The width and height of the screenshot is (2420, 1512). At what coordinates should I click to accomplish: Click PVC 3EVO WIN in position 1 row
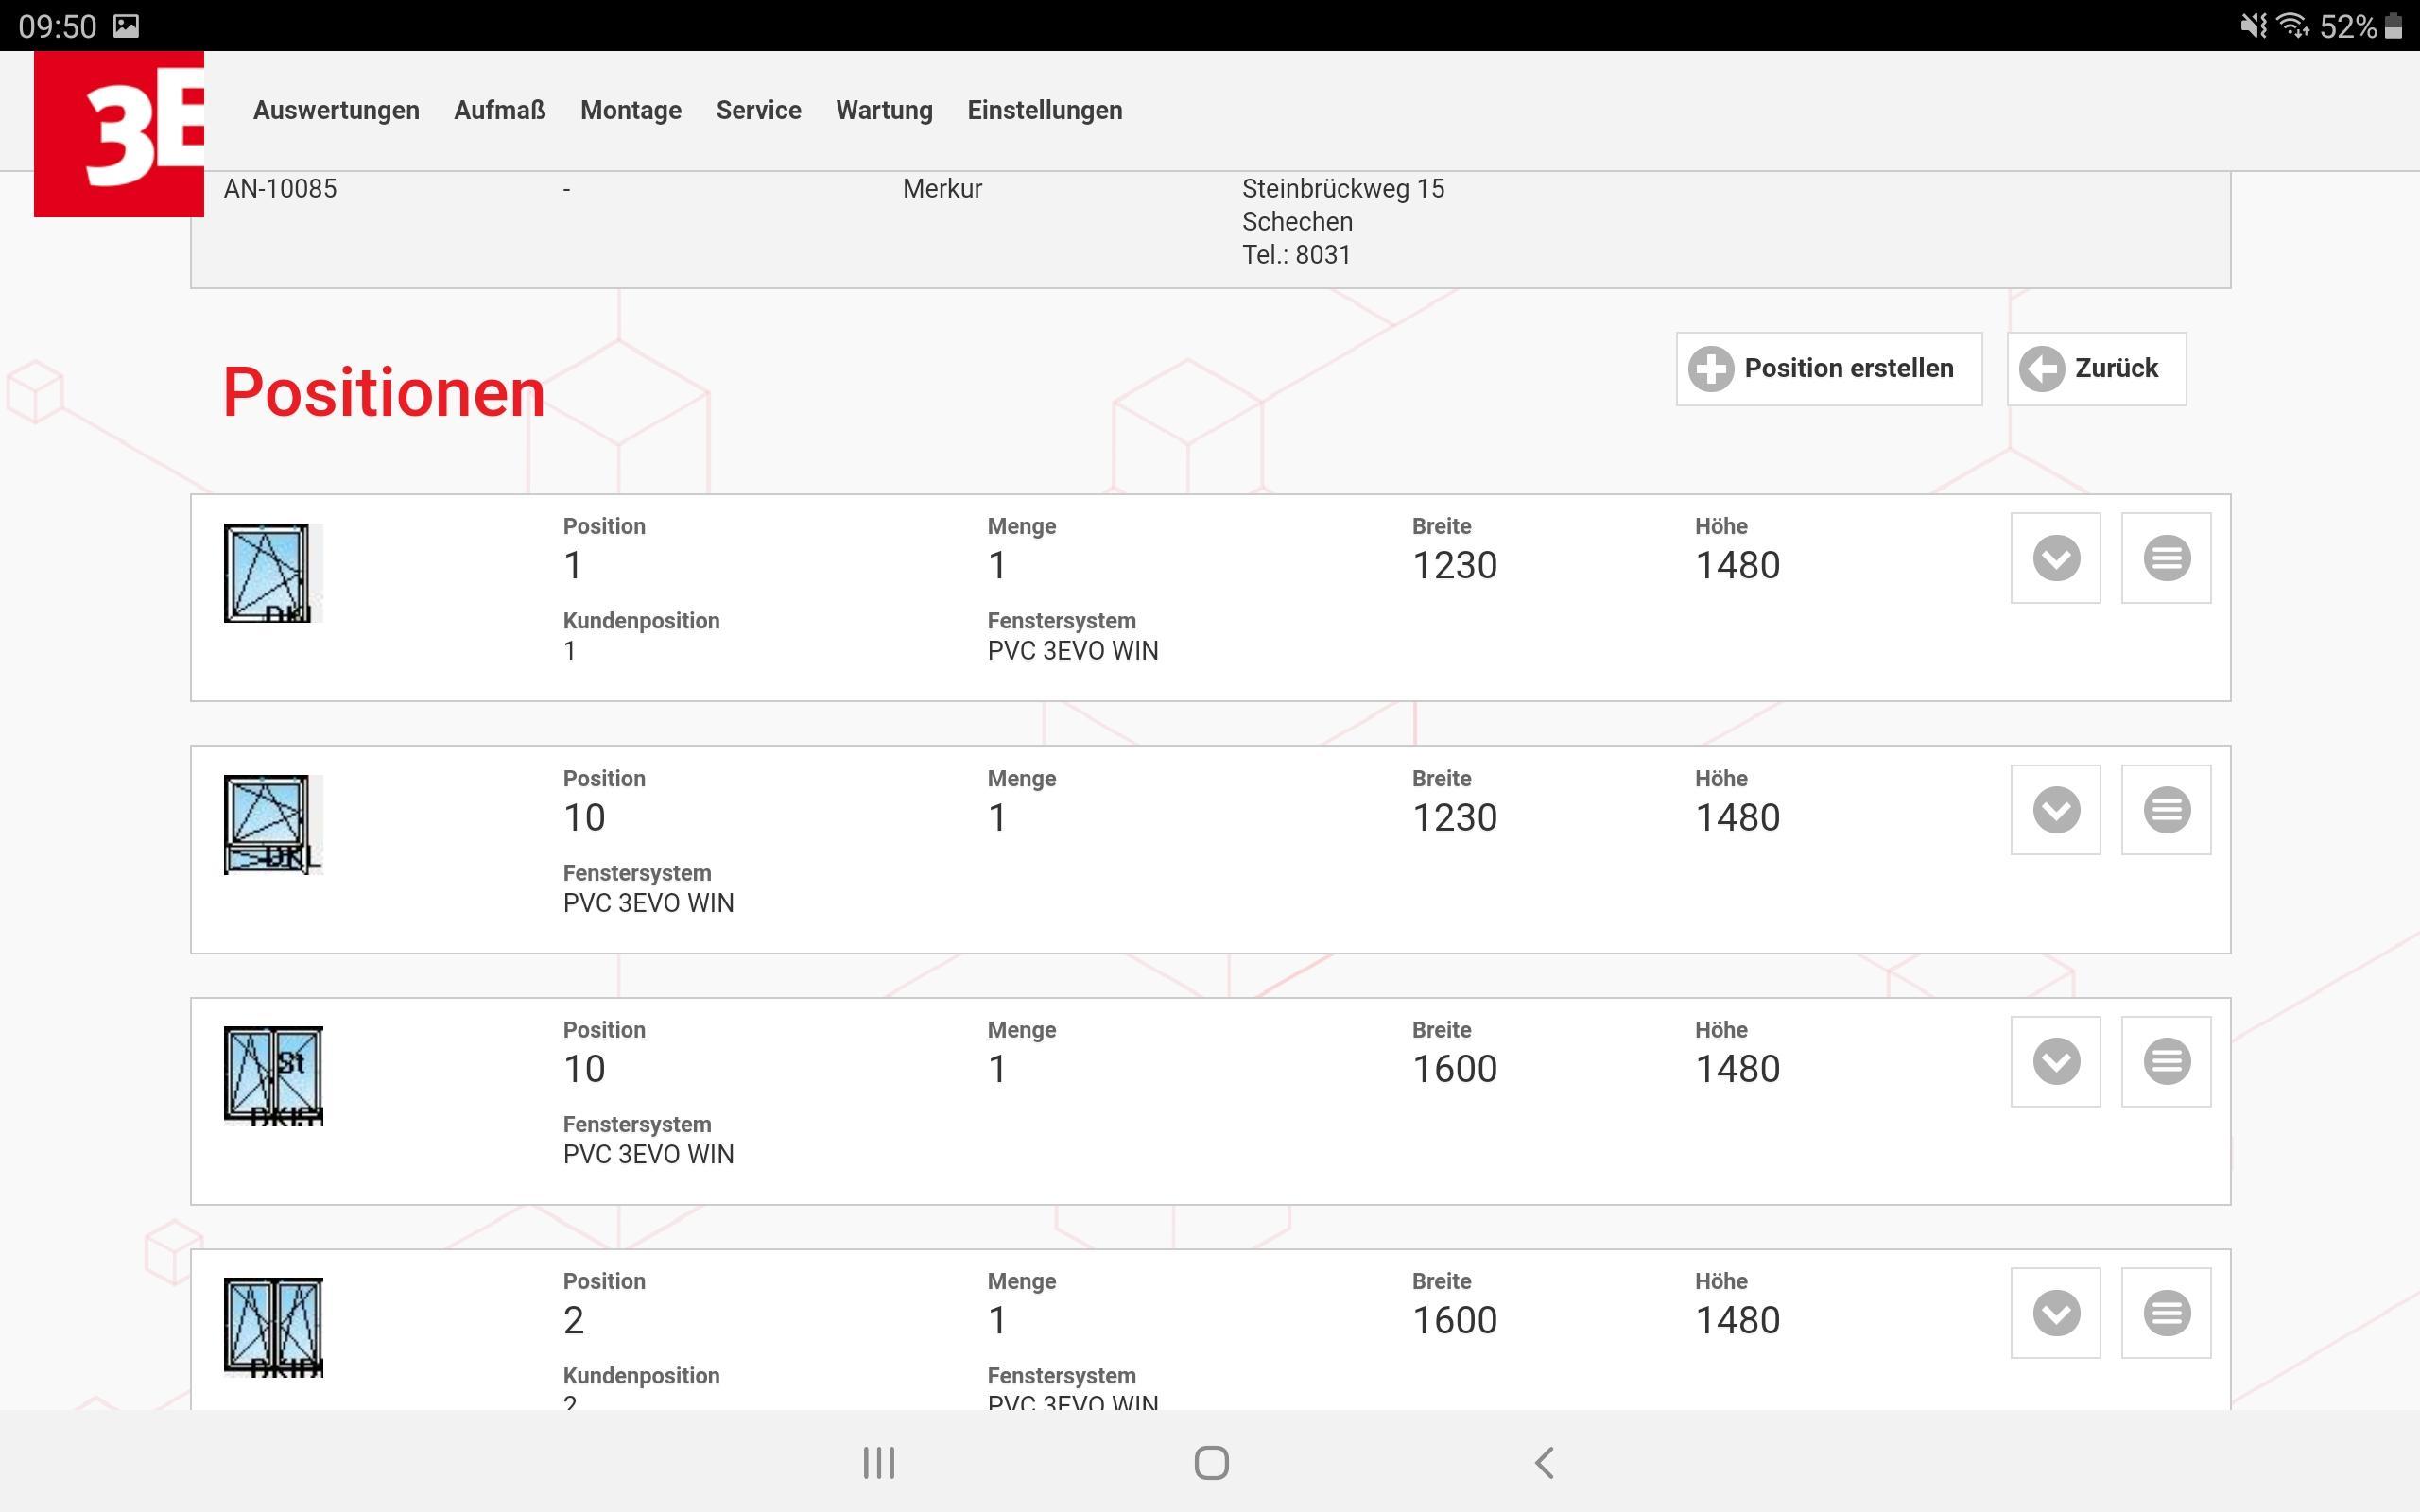pos(1073,651)
